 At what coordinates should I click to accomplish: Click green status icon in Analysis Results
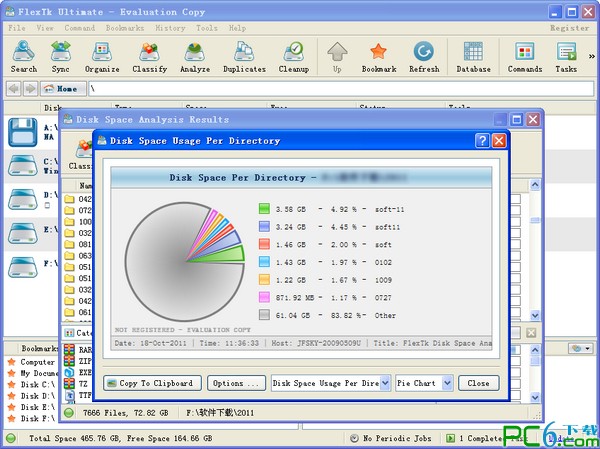pyautogui.click(x=69, y=413)
